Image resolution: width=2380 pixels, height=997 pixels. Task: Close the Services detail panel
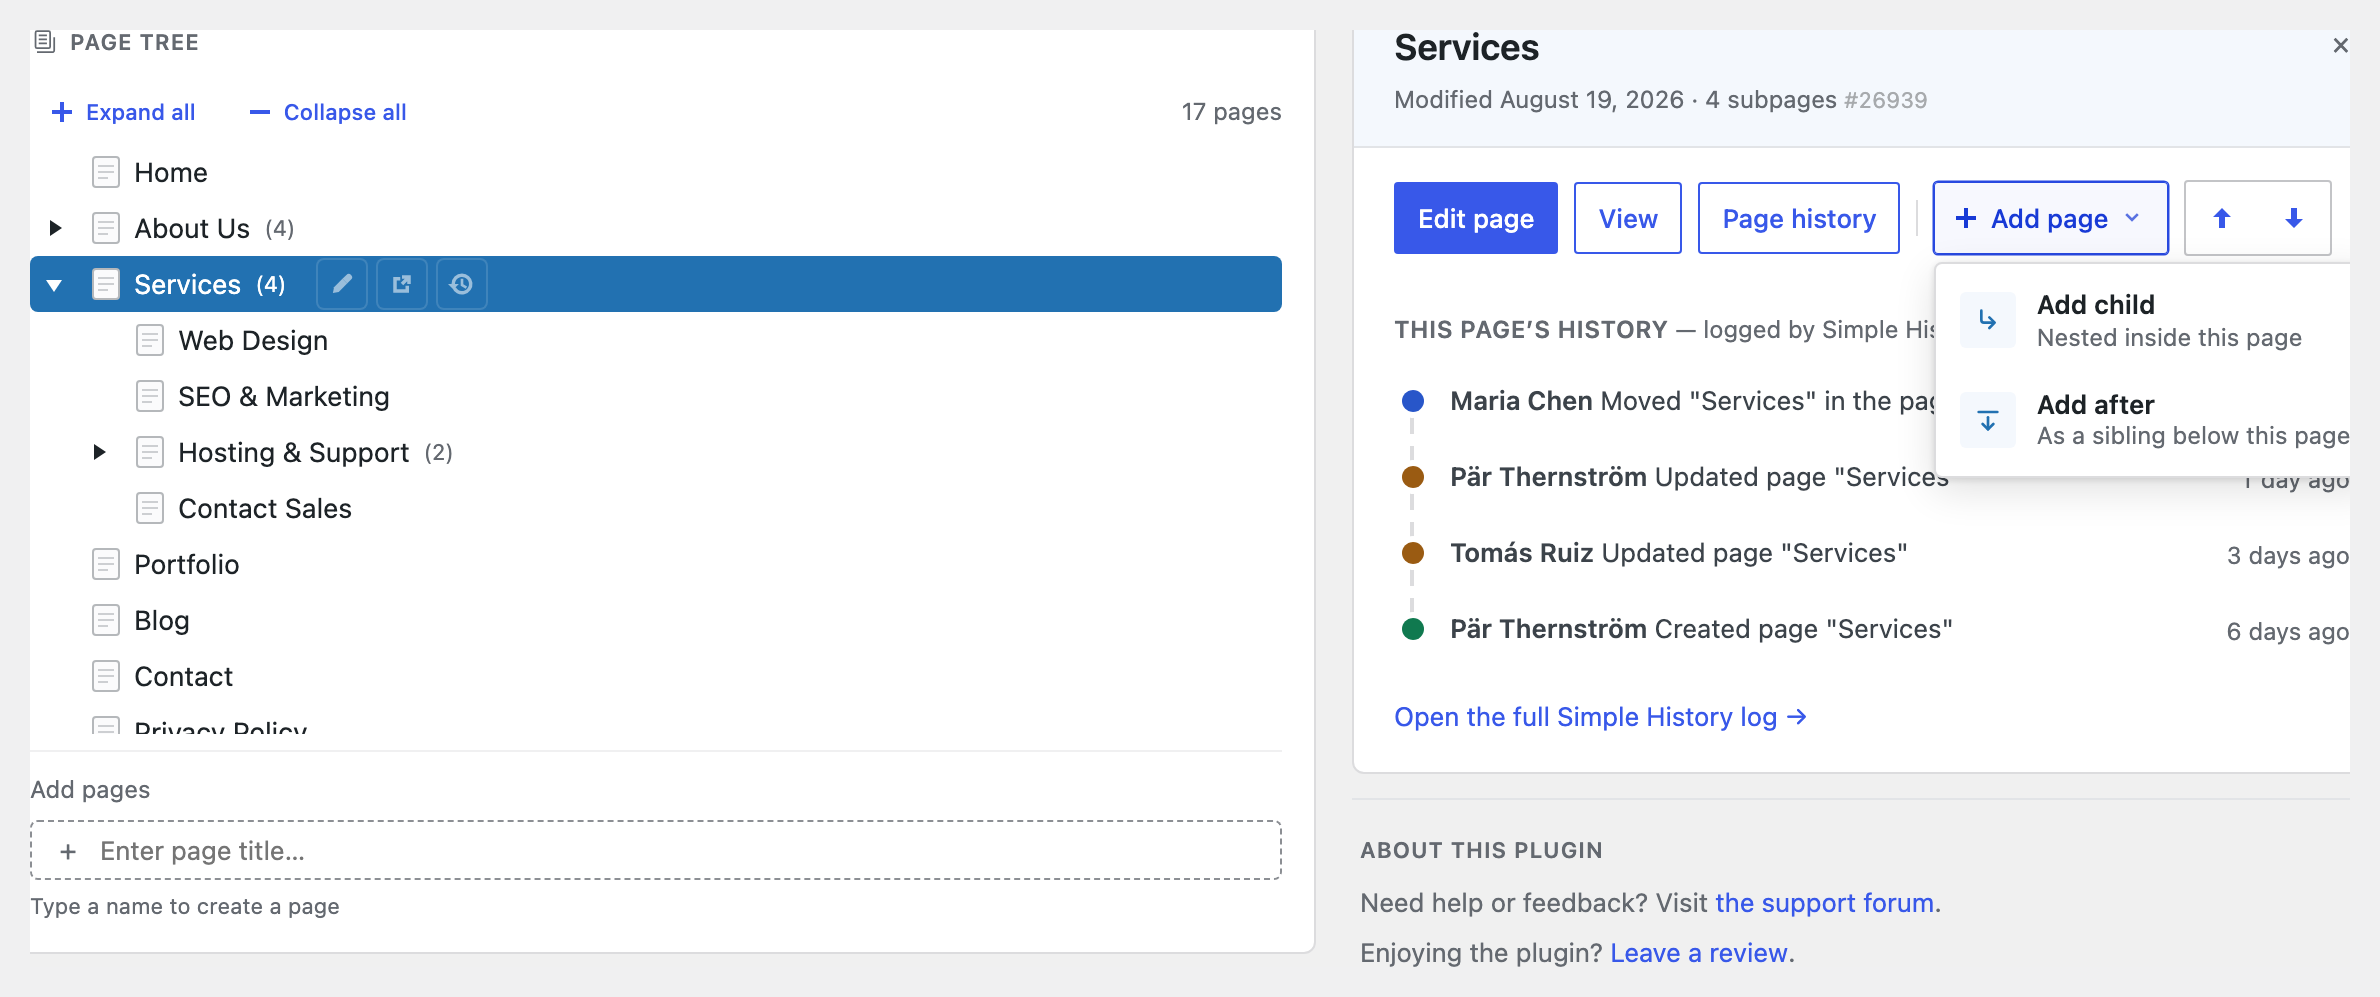click(x=2340, y=45)
